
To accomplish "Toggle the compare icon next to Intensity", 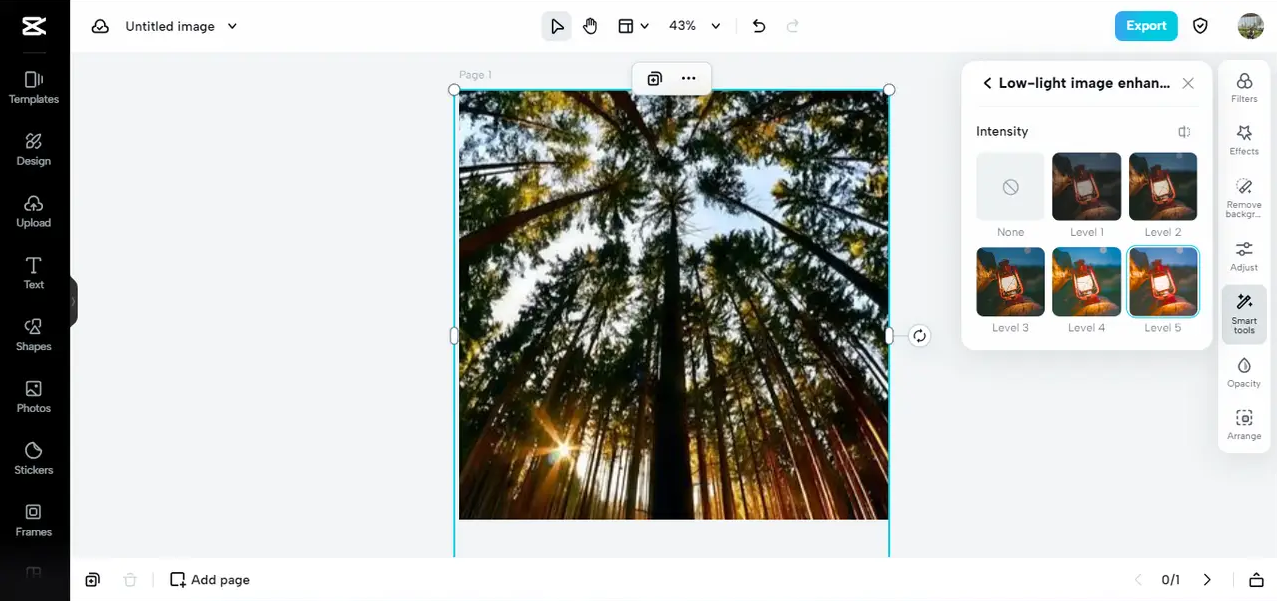I will [1184, 132].
